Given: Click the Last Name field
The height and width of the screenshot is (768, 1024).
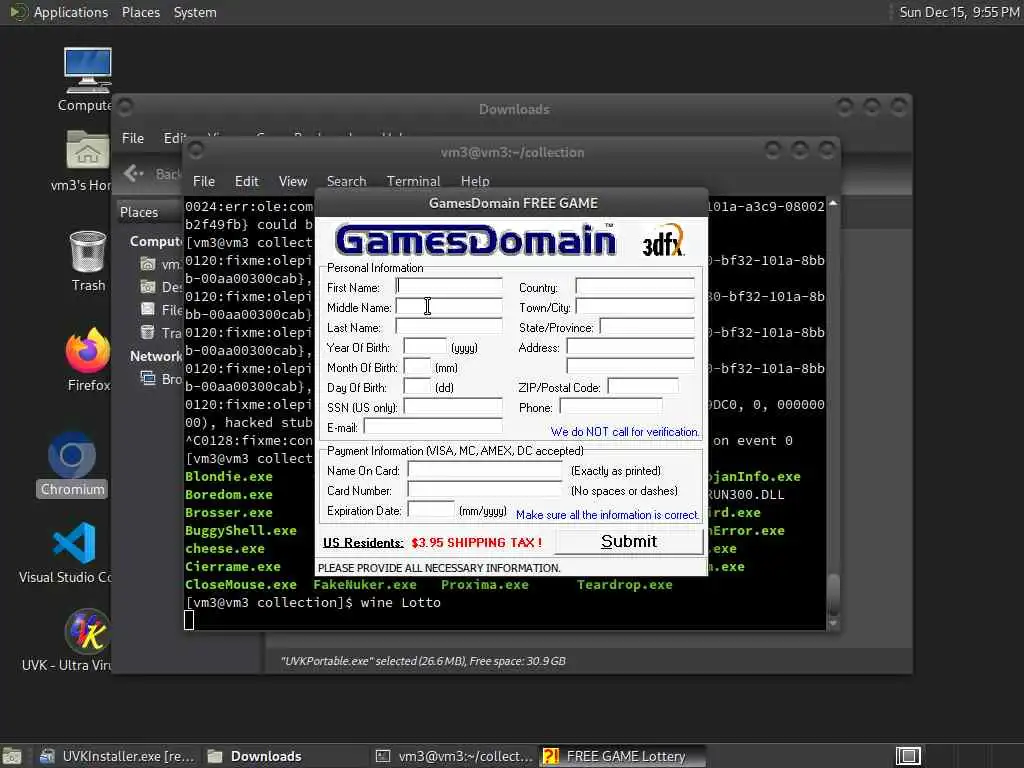Looking at the screenshot, I should coord(449,327).
